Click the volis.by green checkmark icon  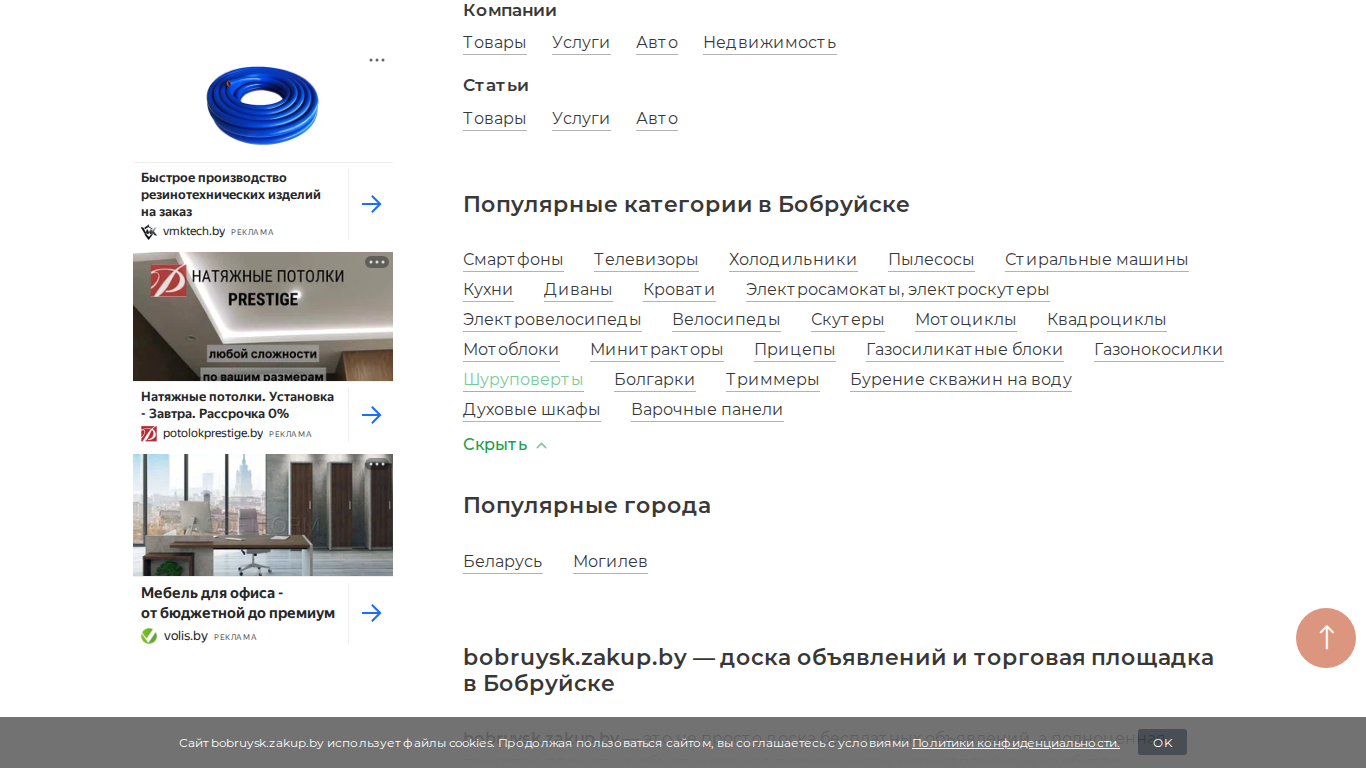coord(149,636)
